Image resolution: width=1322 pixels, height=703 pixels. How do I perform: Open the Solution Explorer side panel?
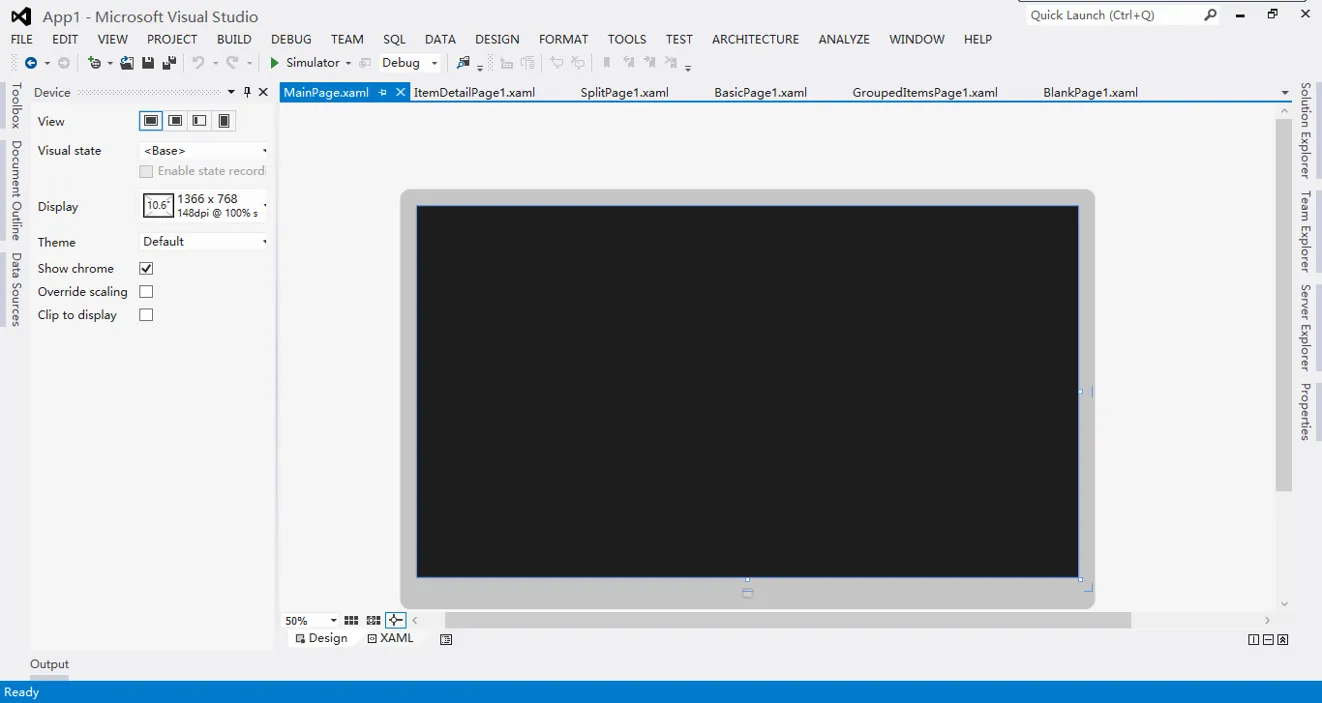[x=1305, y=130]
